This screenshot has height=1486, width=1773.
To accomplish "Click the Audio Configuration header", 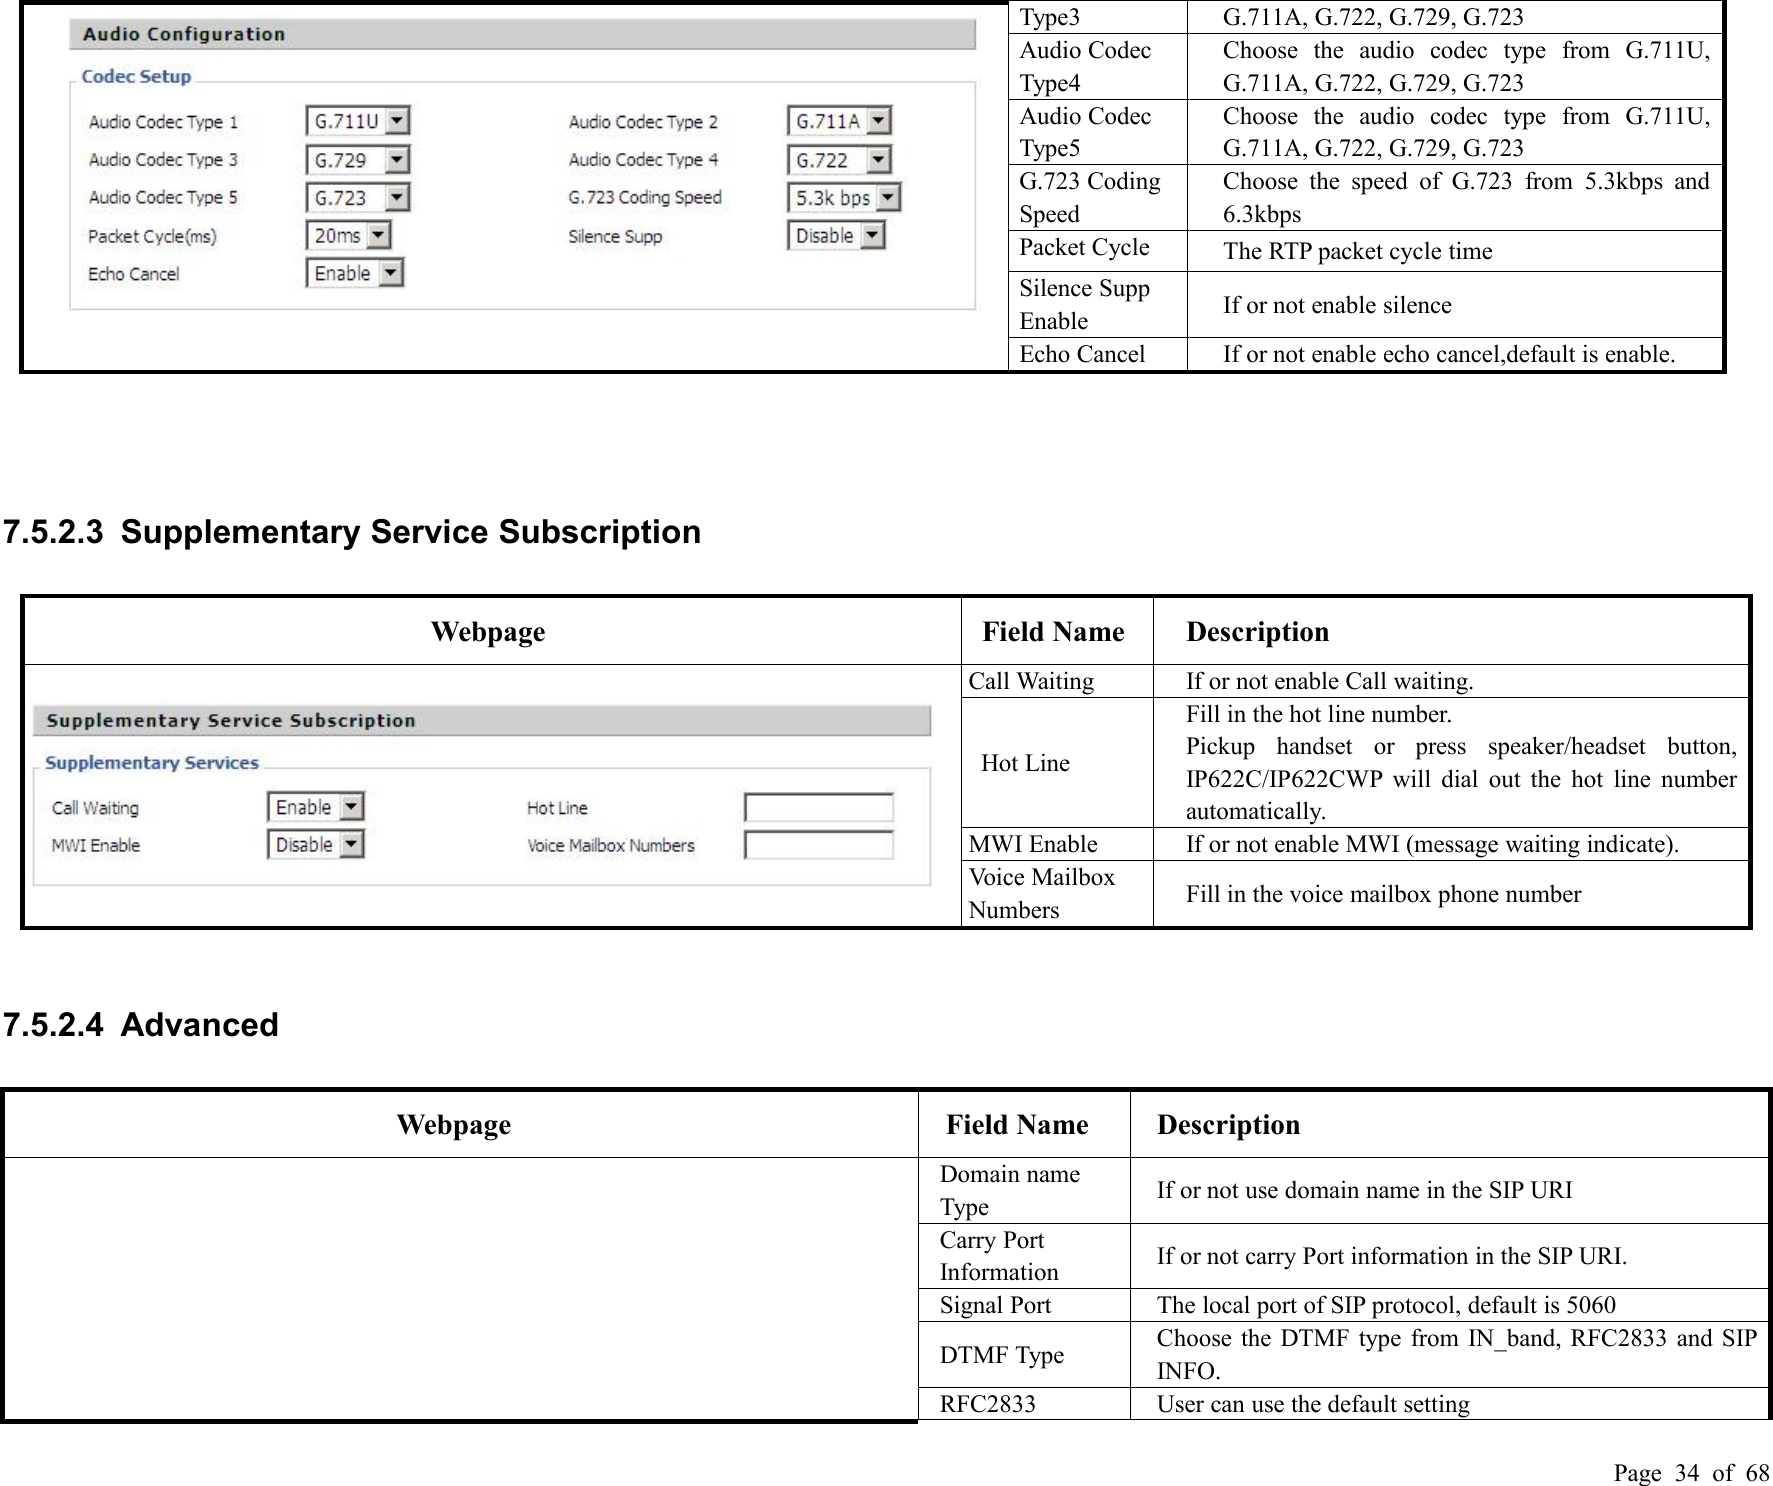I will coord(522,34).
